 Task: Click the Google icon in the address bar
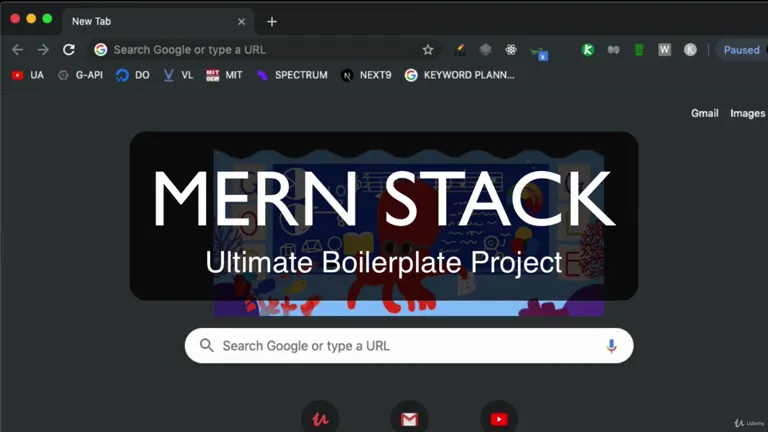click(100, 49)
